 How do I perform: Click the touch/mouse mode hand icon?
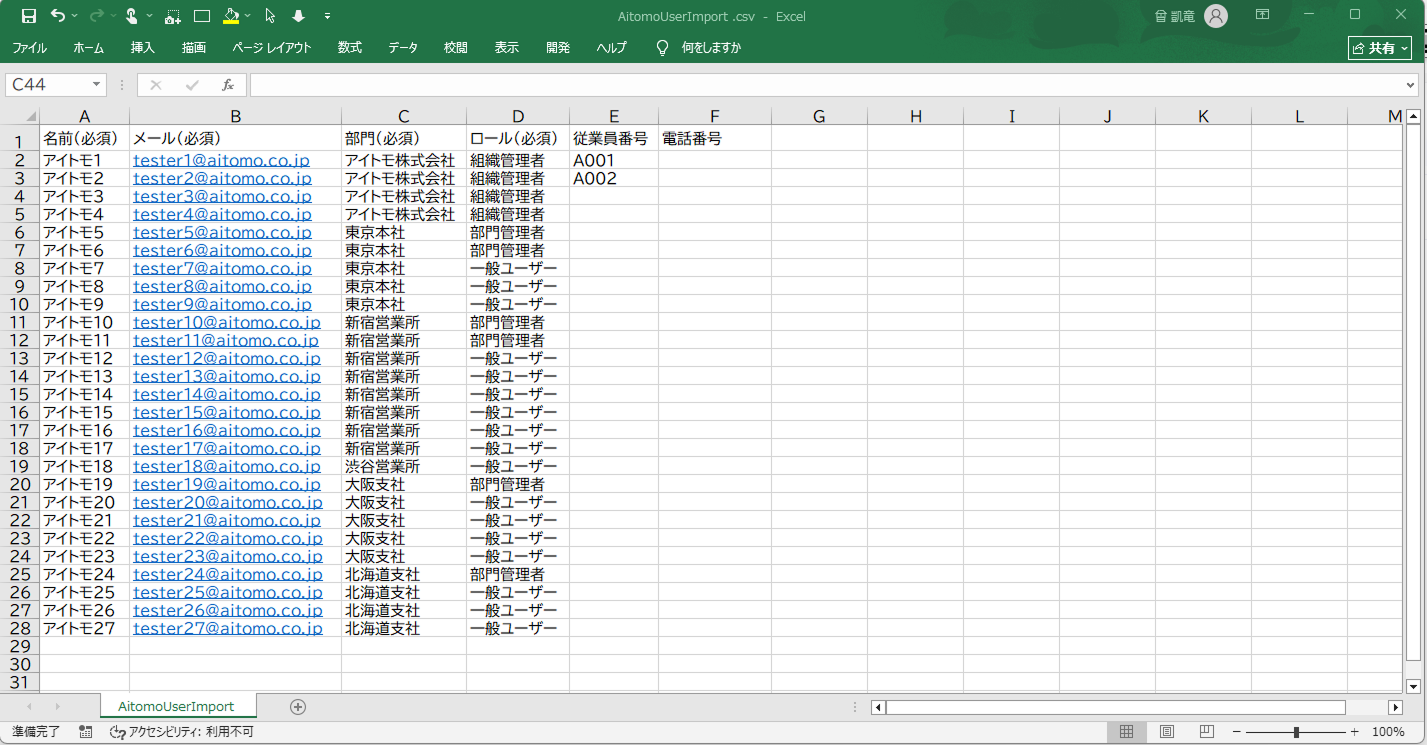tap(131, 16)
